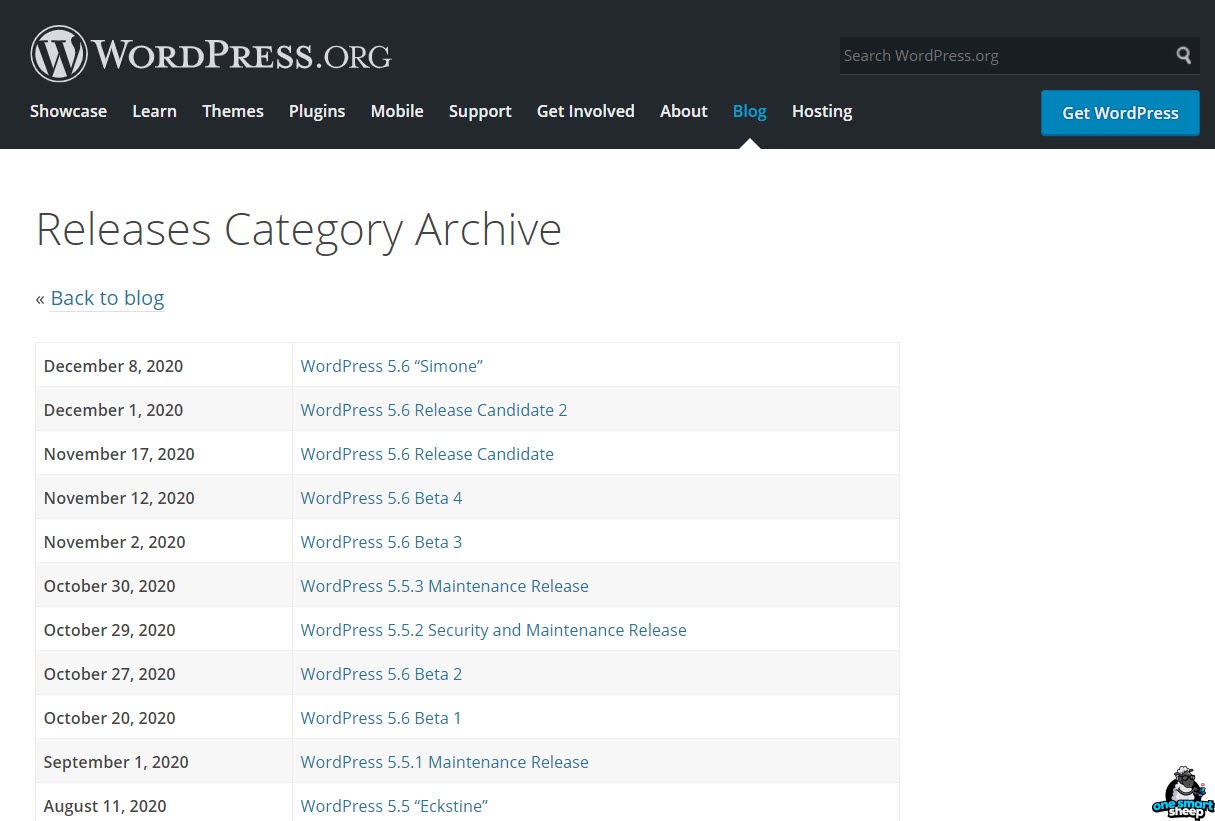Open WordPress 5.5.2 Security and Maintenance Release
1215x821 pixels.
click(494, 630)
